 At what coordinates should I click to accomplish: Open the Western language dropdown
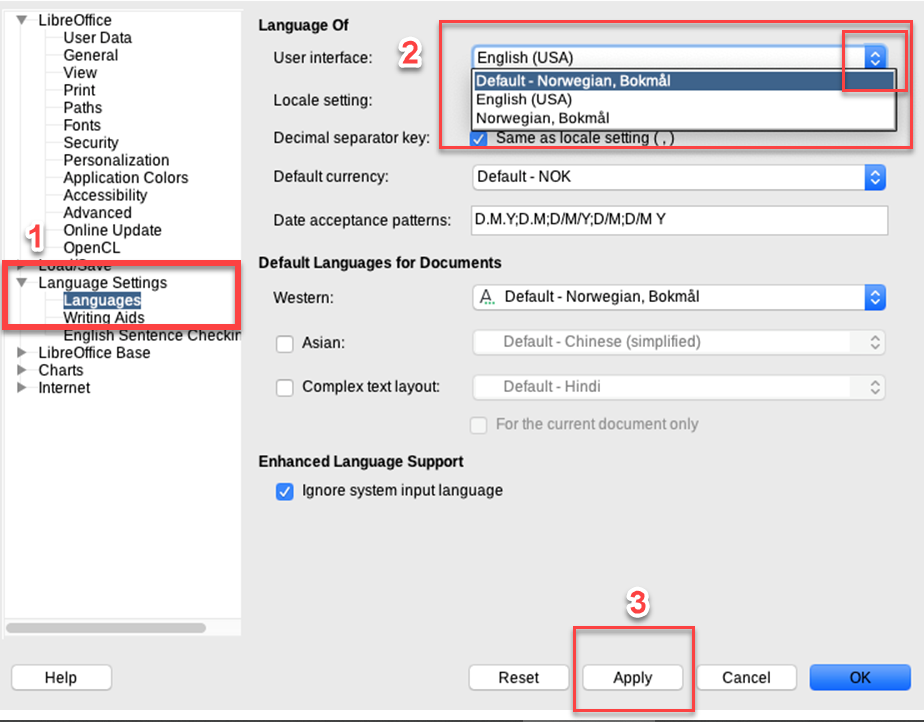pyautogui.click(x=679, y=297)
